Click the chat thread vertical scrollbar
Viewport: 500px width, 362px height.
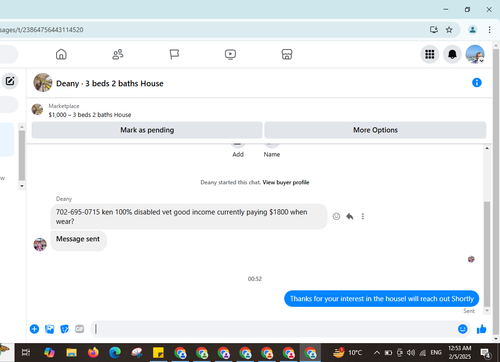tap(487, 254)
